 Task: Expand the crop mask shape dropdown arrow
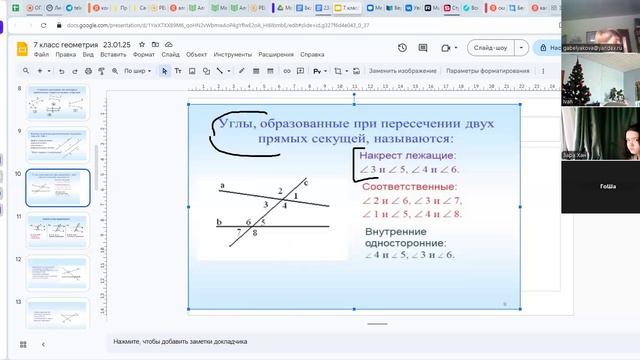(347, 71)
